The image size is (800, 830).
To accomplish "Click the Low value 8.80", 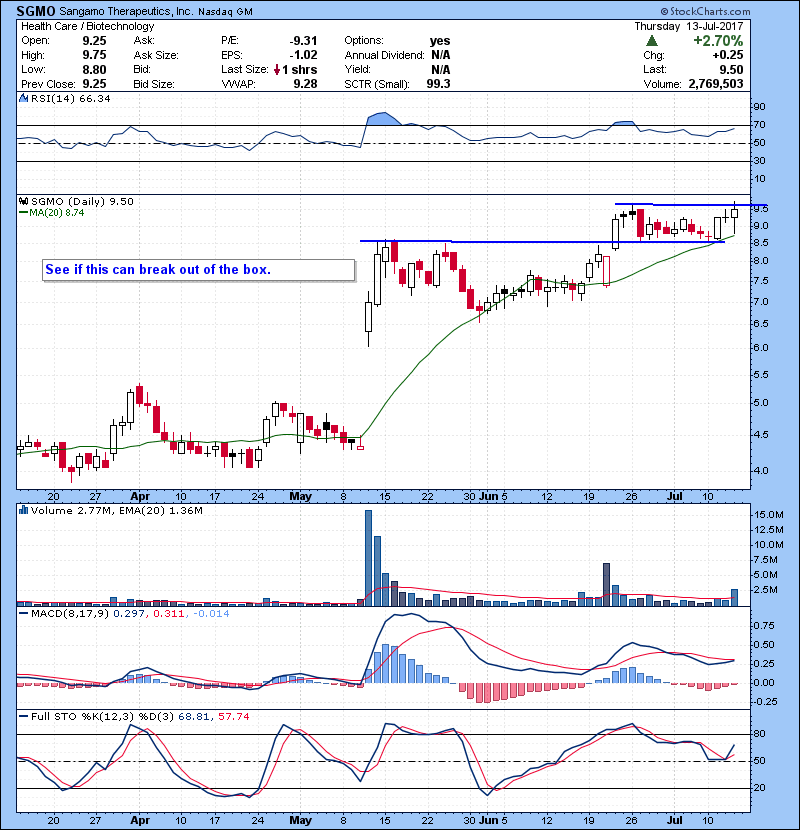I will (x=94, y=69).
